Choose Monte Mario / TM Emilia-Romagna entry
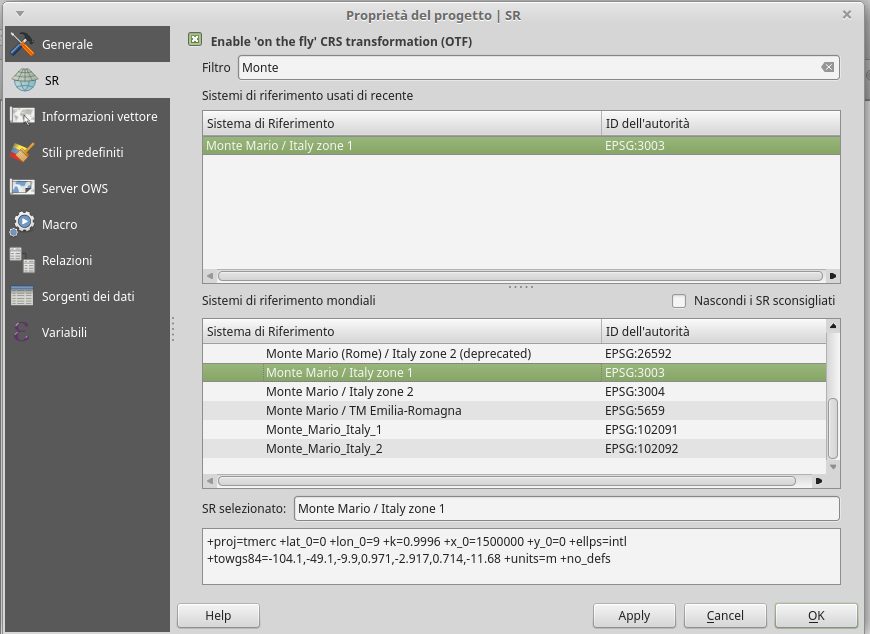The image size is (870, 634). tap(363, 411)
